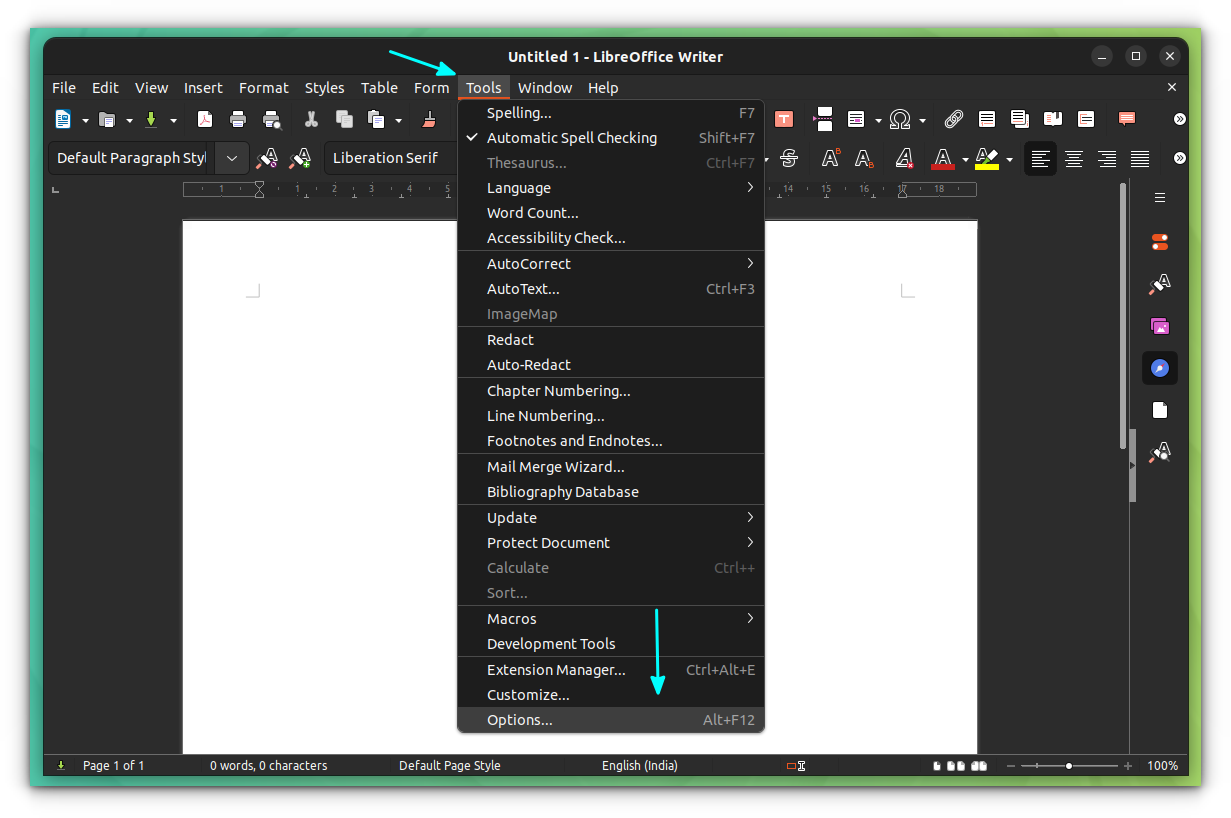Insert a comment
The image size is (1231, 818).
(1127, 119)
